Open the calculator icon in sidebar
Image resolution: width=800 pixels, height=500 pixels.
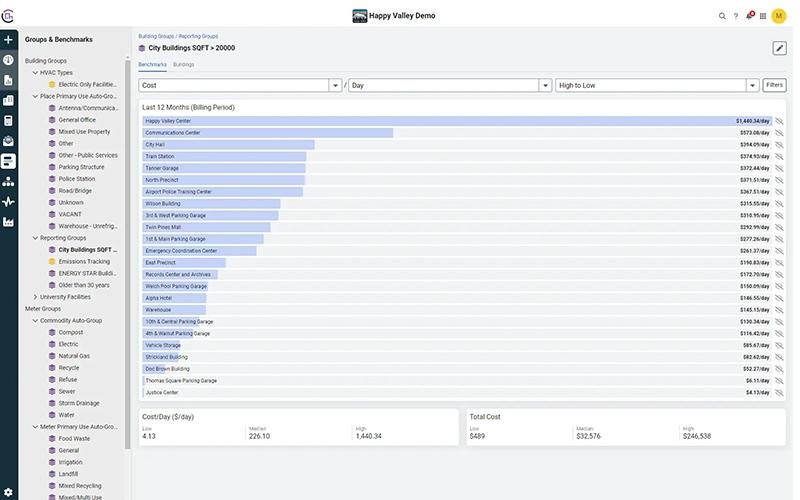click(8, 121)
